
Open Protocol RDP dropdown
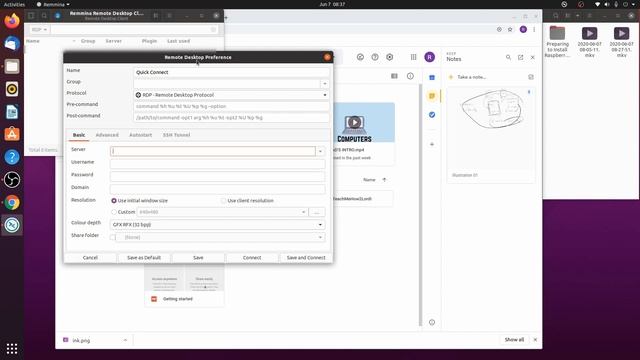click(x=231, y=95)
